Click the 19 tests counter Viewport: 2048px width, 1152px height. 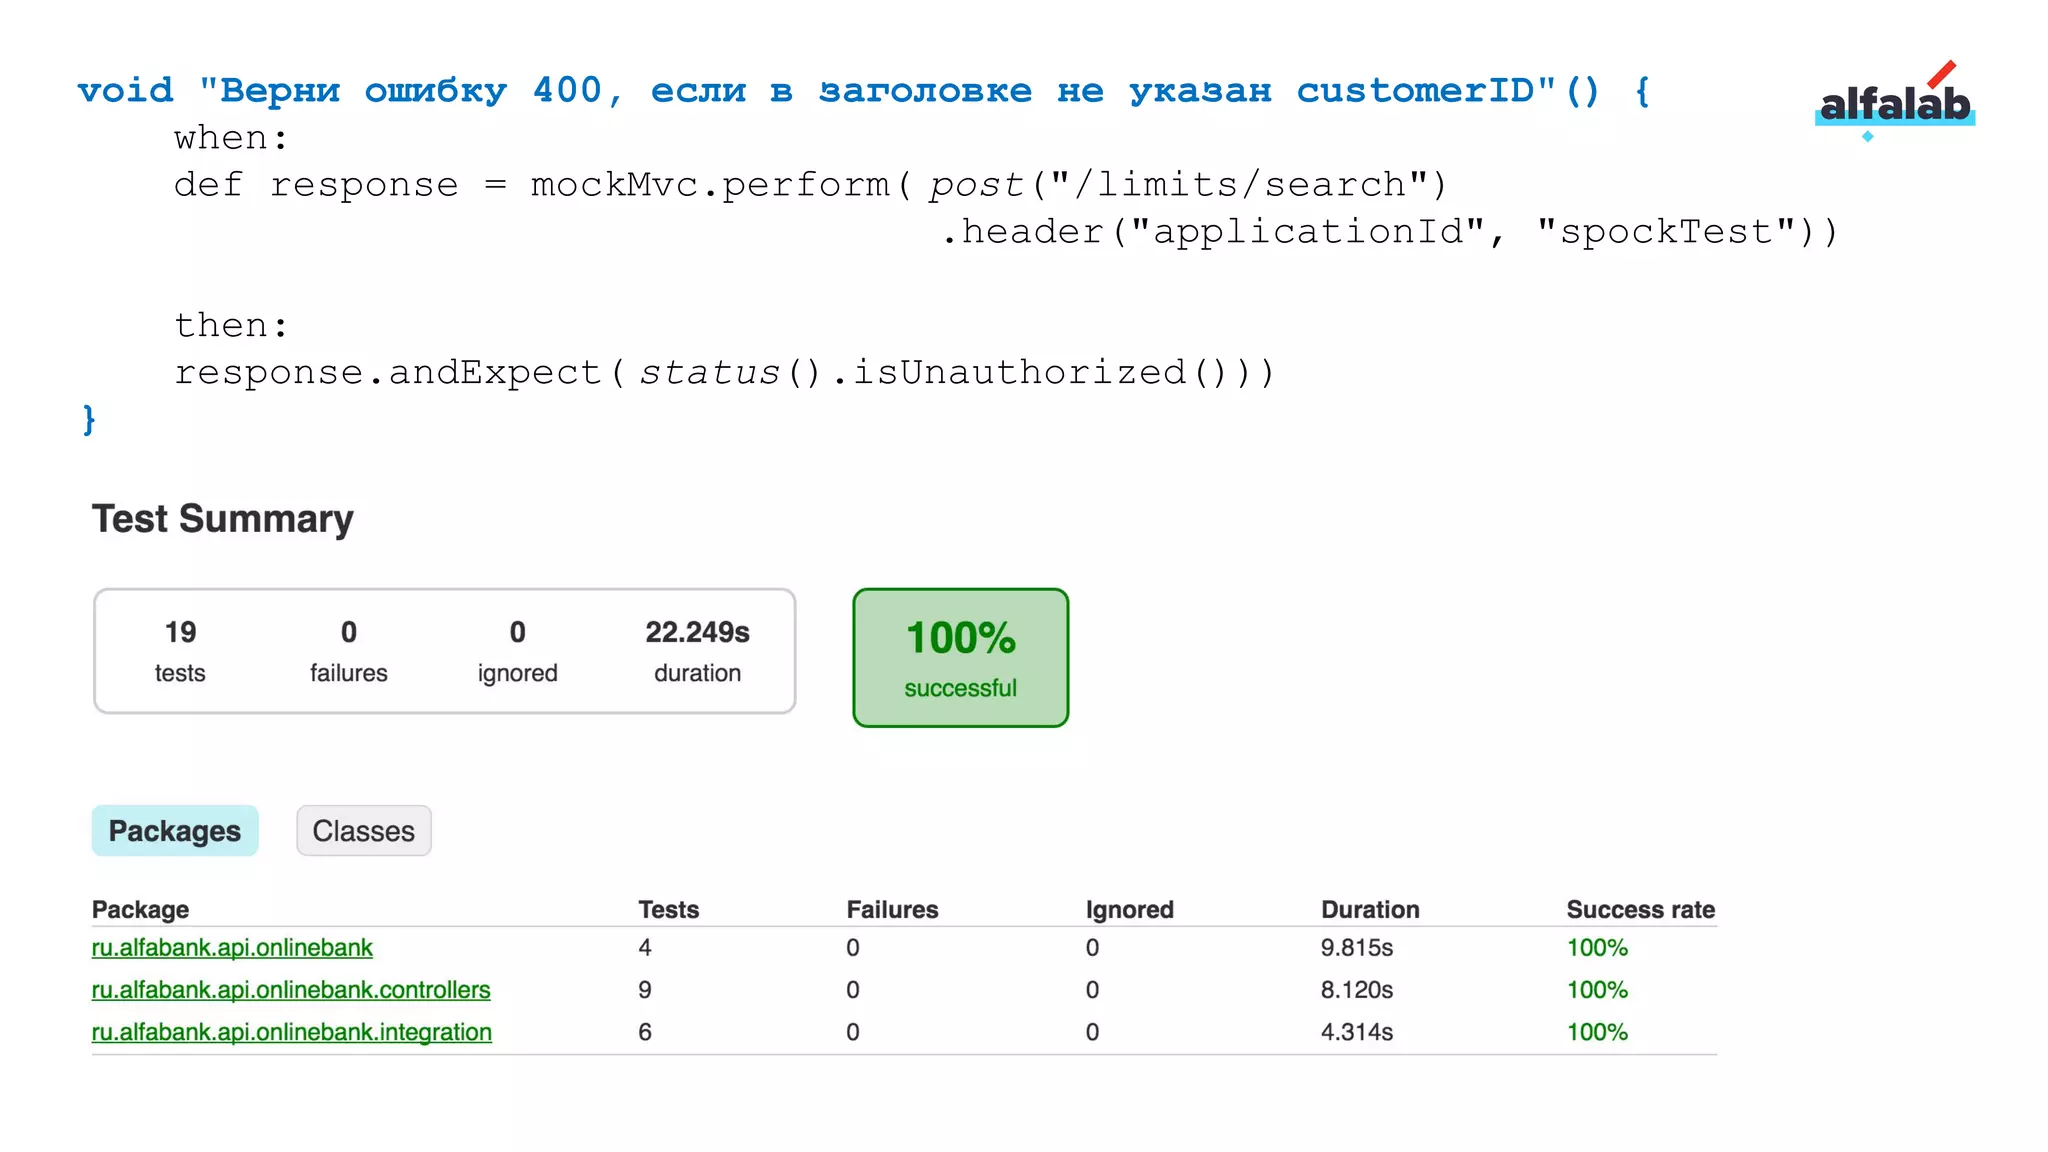pos(180,651)
